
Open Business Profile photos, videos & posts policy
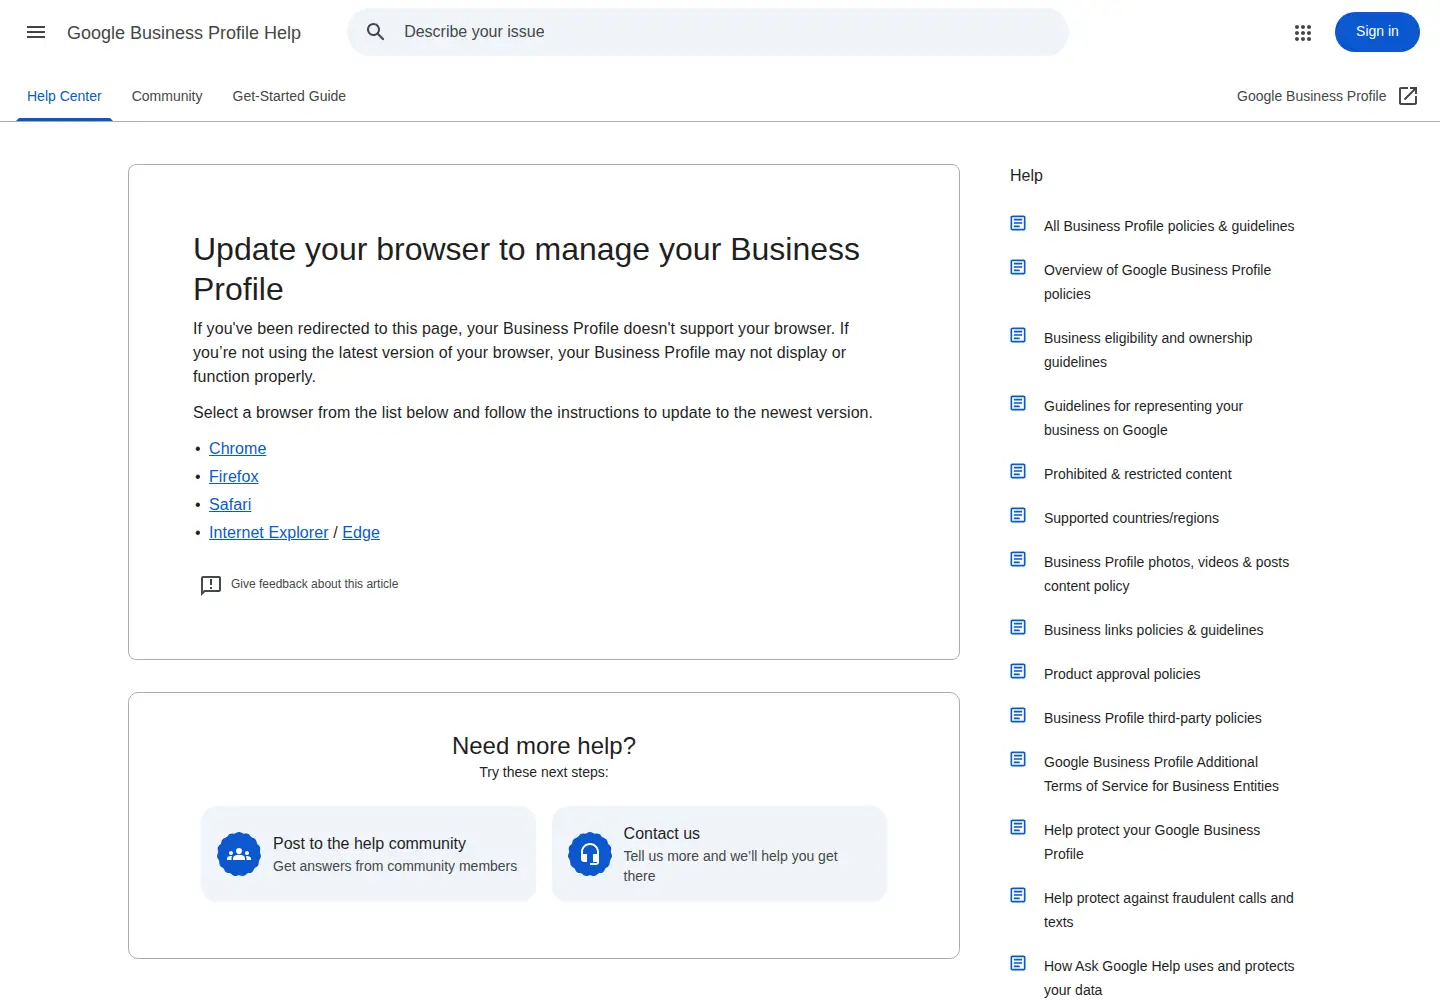(1166, 574)
